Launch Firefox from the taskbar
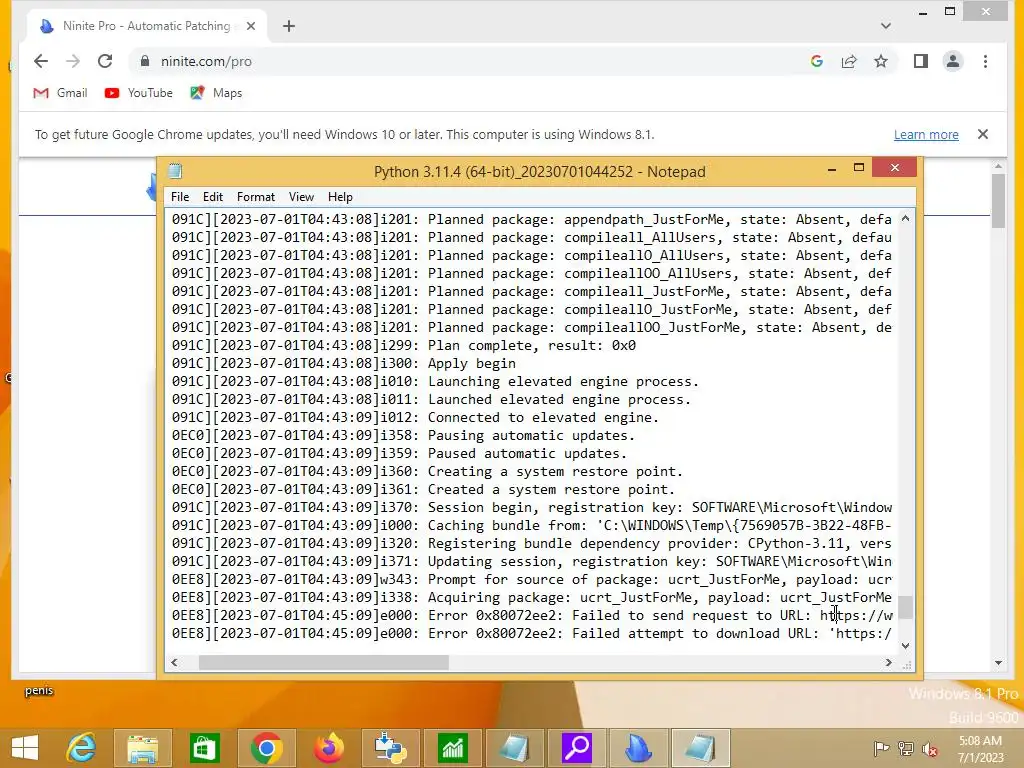Image resolution: width=1024 pixels, height=768 pixels. [x=328, y=748]
